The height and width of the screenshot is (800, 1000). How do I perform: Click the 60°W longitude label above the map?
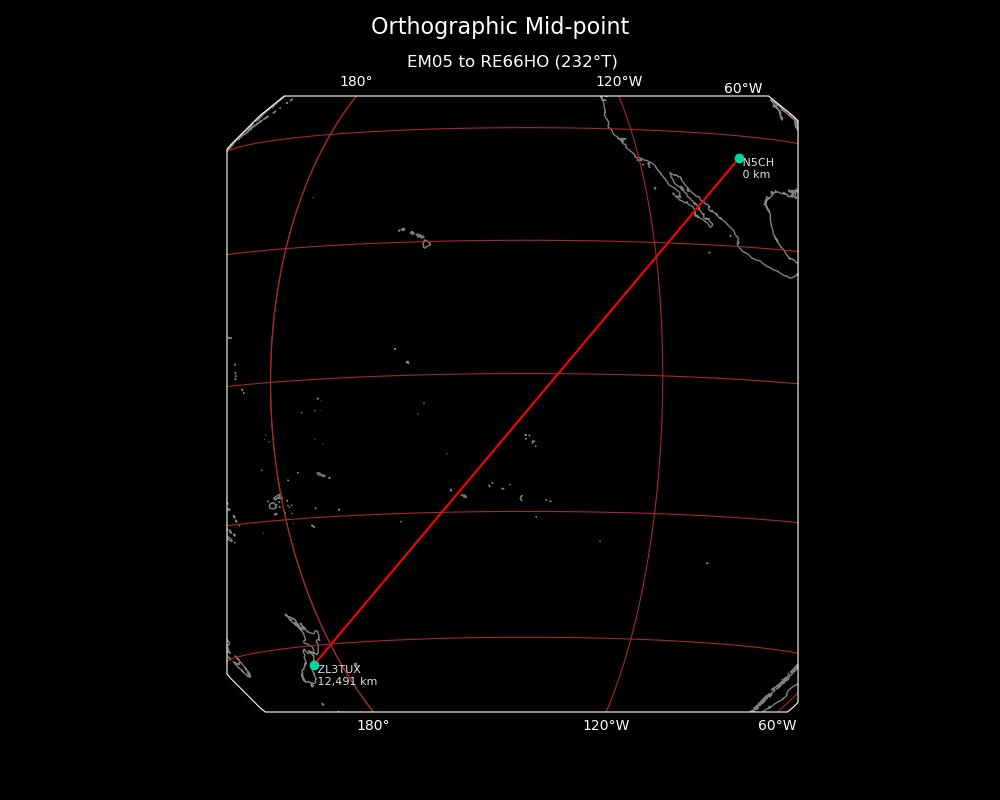click(743, 89)
